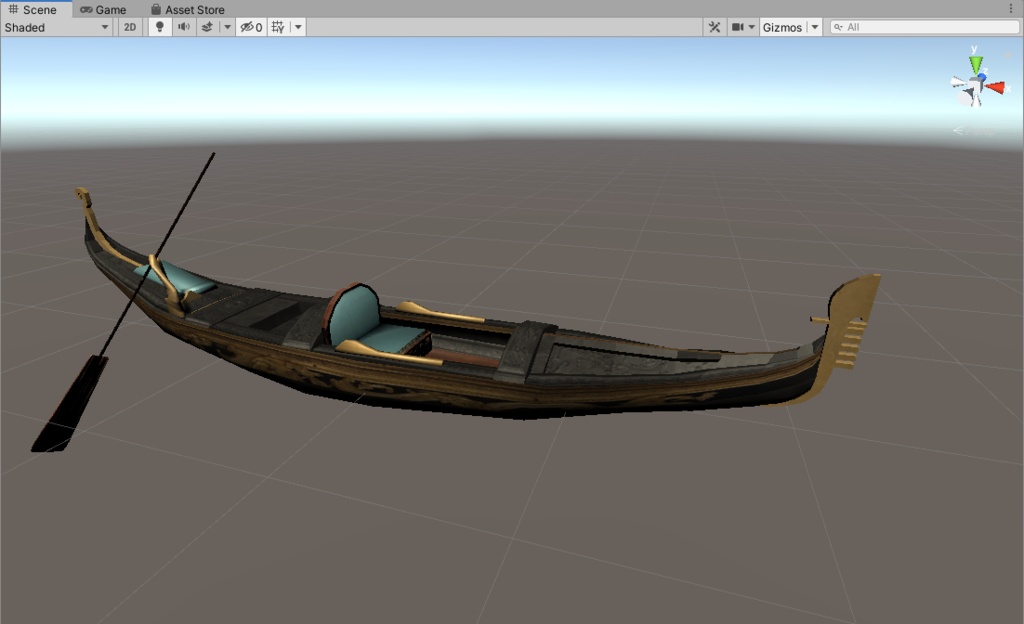1024x624 pixels.
Task: Toggle scene lighting bulb icon
Action: pos(159,27)
